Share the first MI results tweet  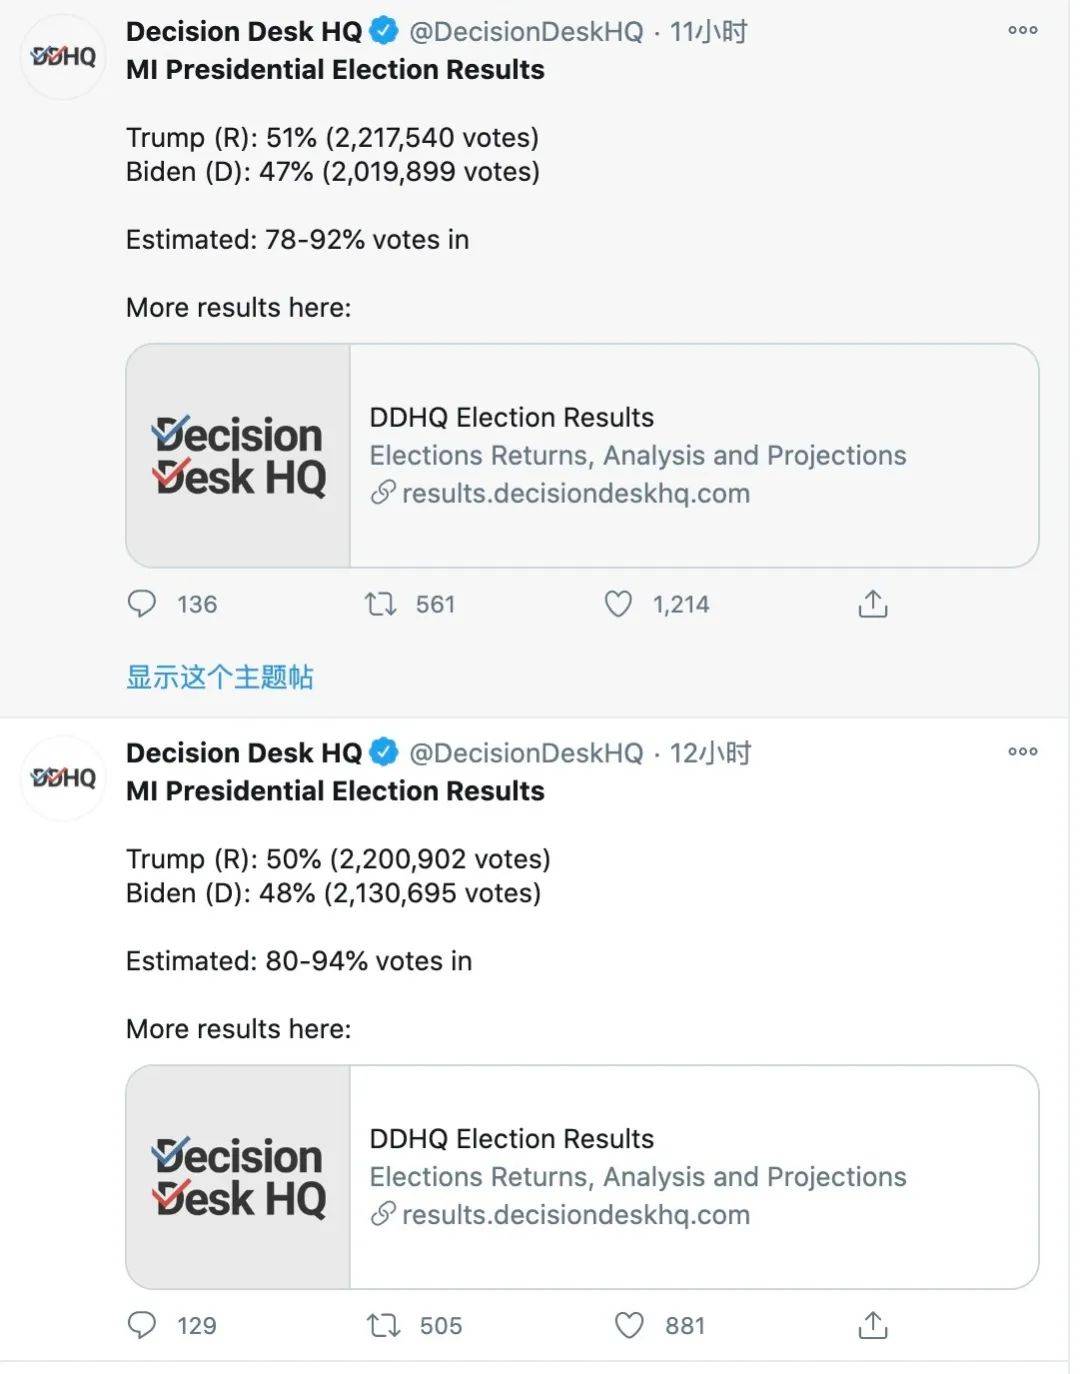click(x=872, y=603)
